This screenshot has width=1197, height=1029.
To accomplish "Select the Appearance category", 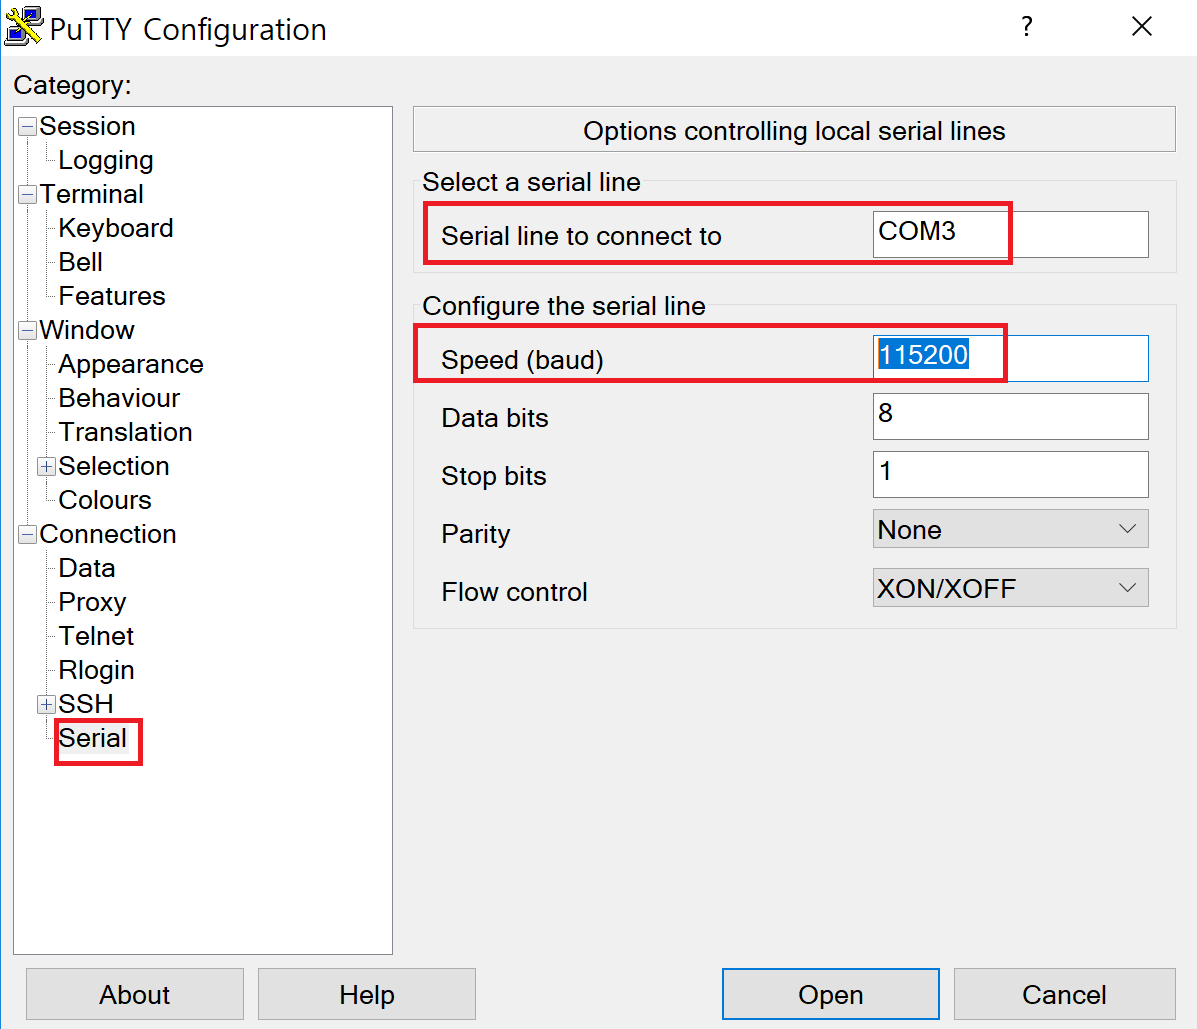I will tap(131, 364).
